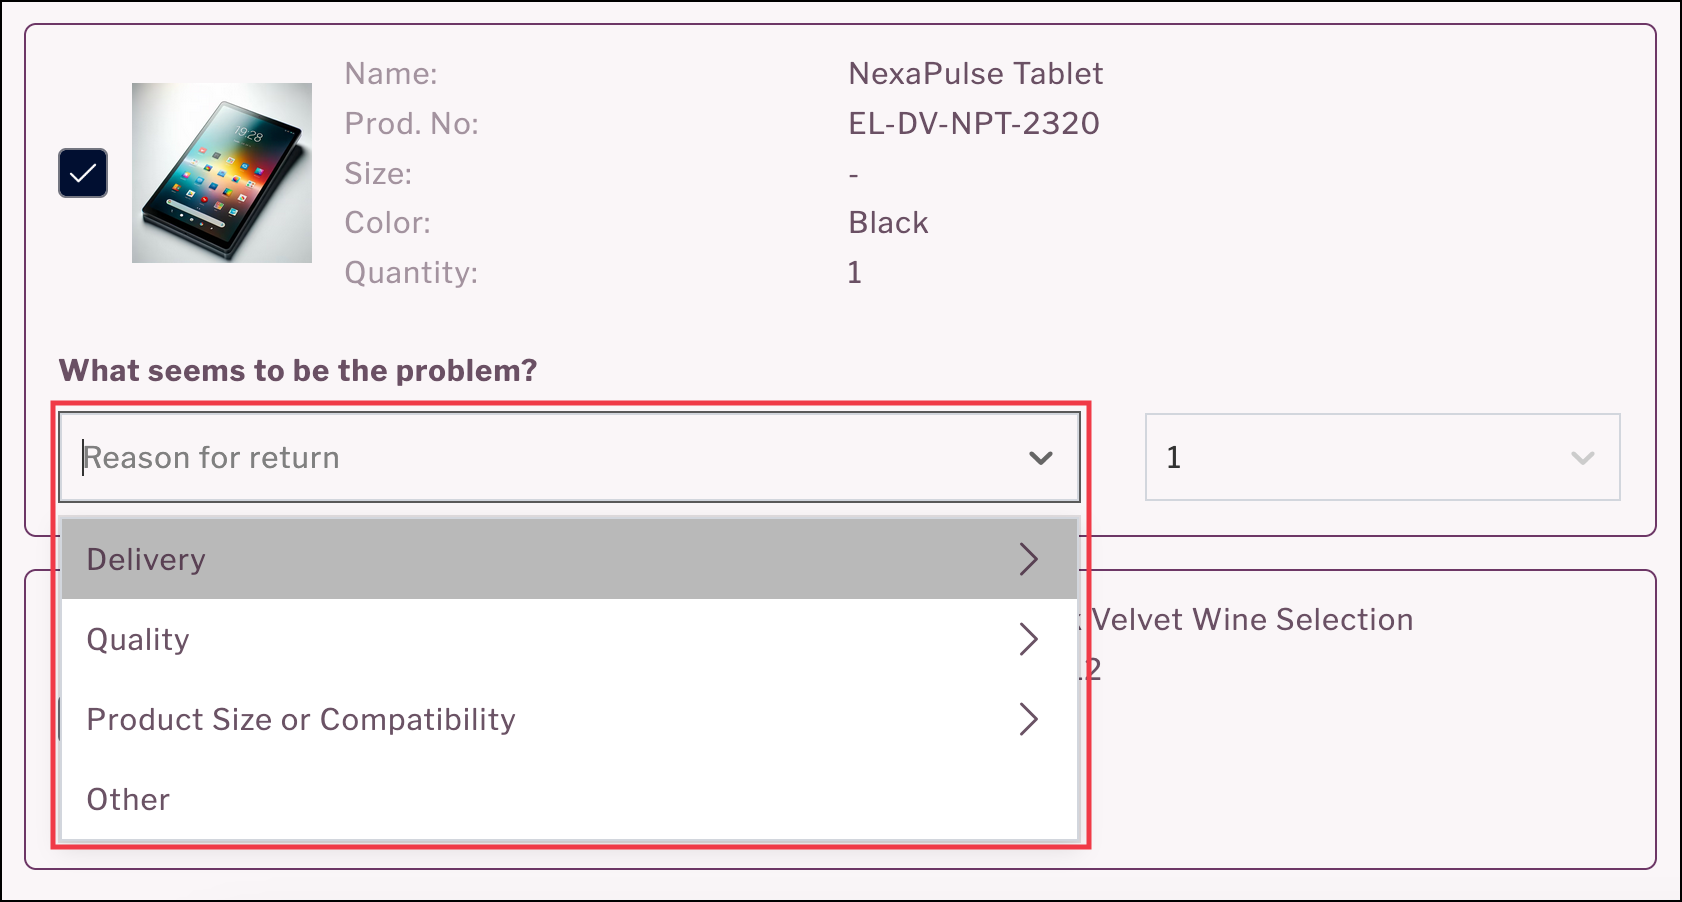Open the return quantity dropdown

click(1382, 457)
